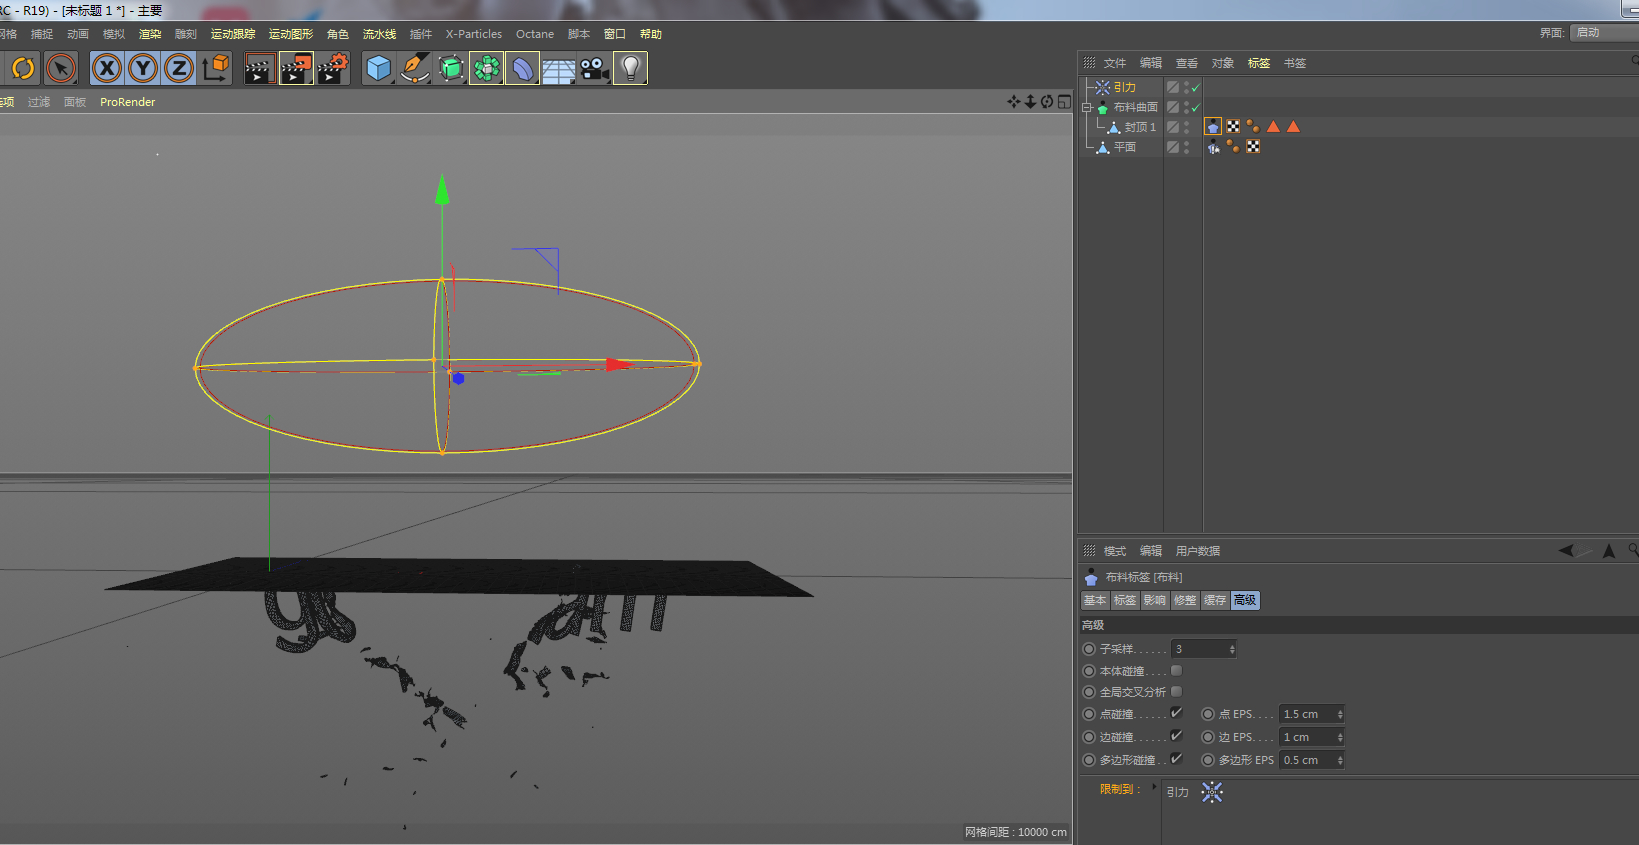Click the 子采样 value stepper arrows
This screenshot has width=1639, height=845.
pos(1232,650)
